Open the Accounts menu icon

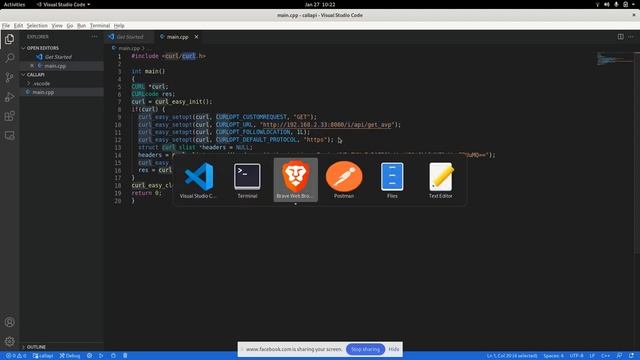(x=9, y=322)
